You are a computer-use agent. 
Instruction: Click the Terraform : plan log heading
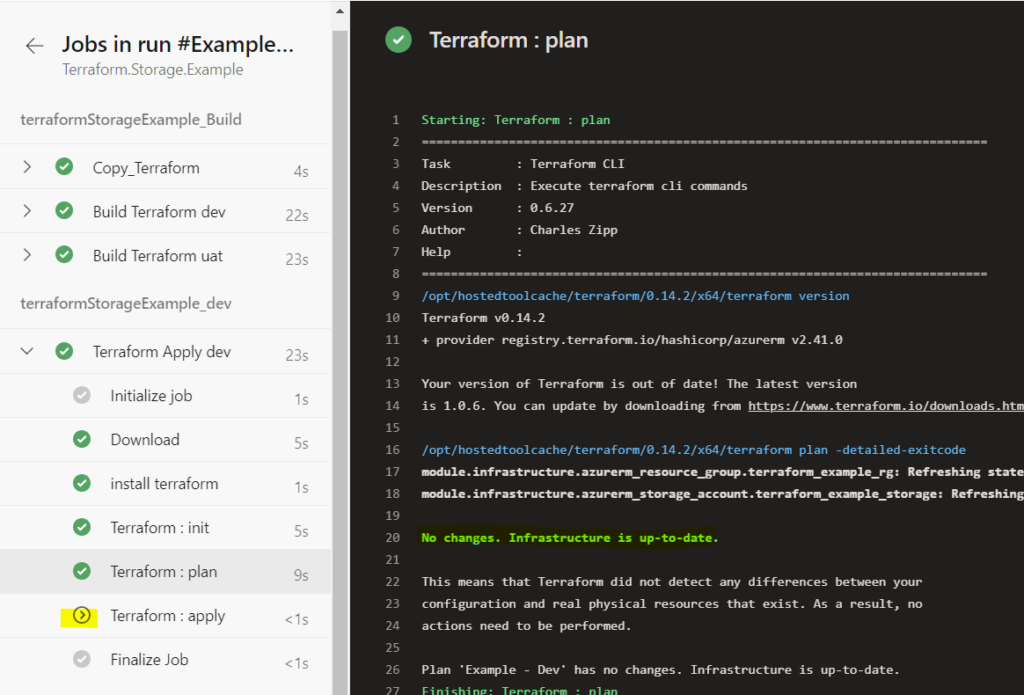tap(508, 40)
